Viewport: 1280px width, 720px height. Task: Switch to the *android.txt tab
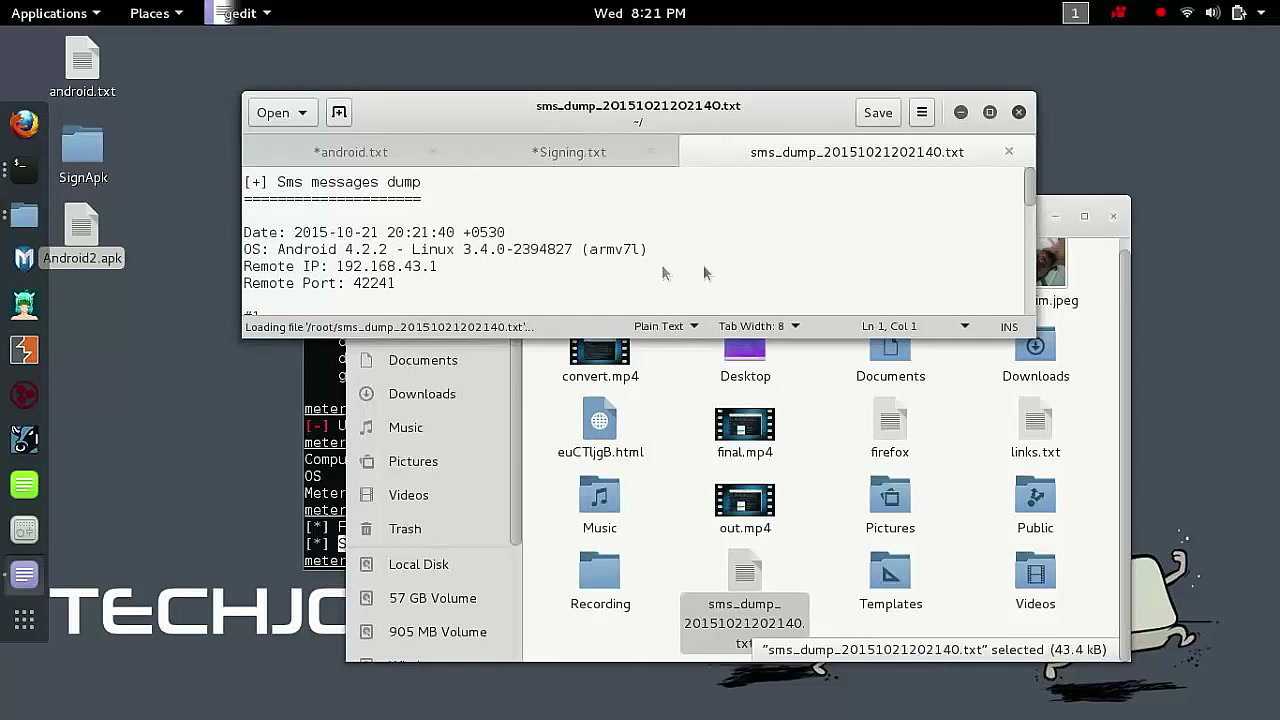click(x=350, y=152)
